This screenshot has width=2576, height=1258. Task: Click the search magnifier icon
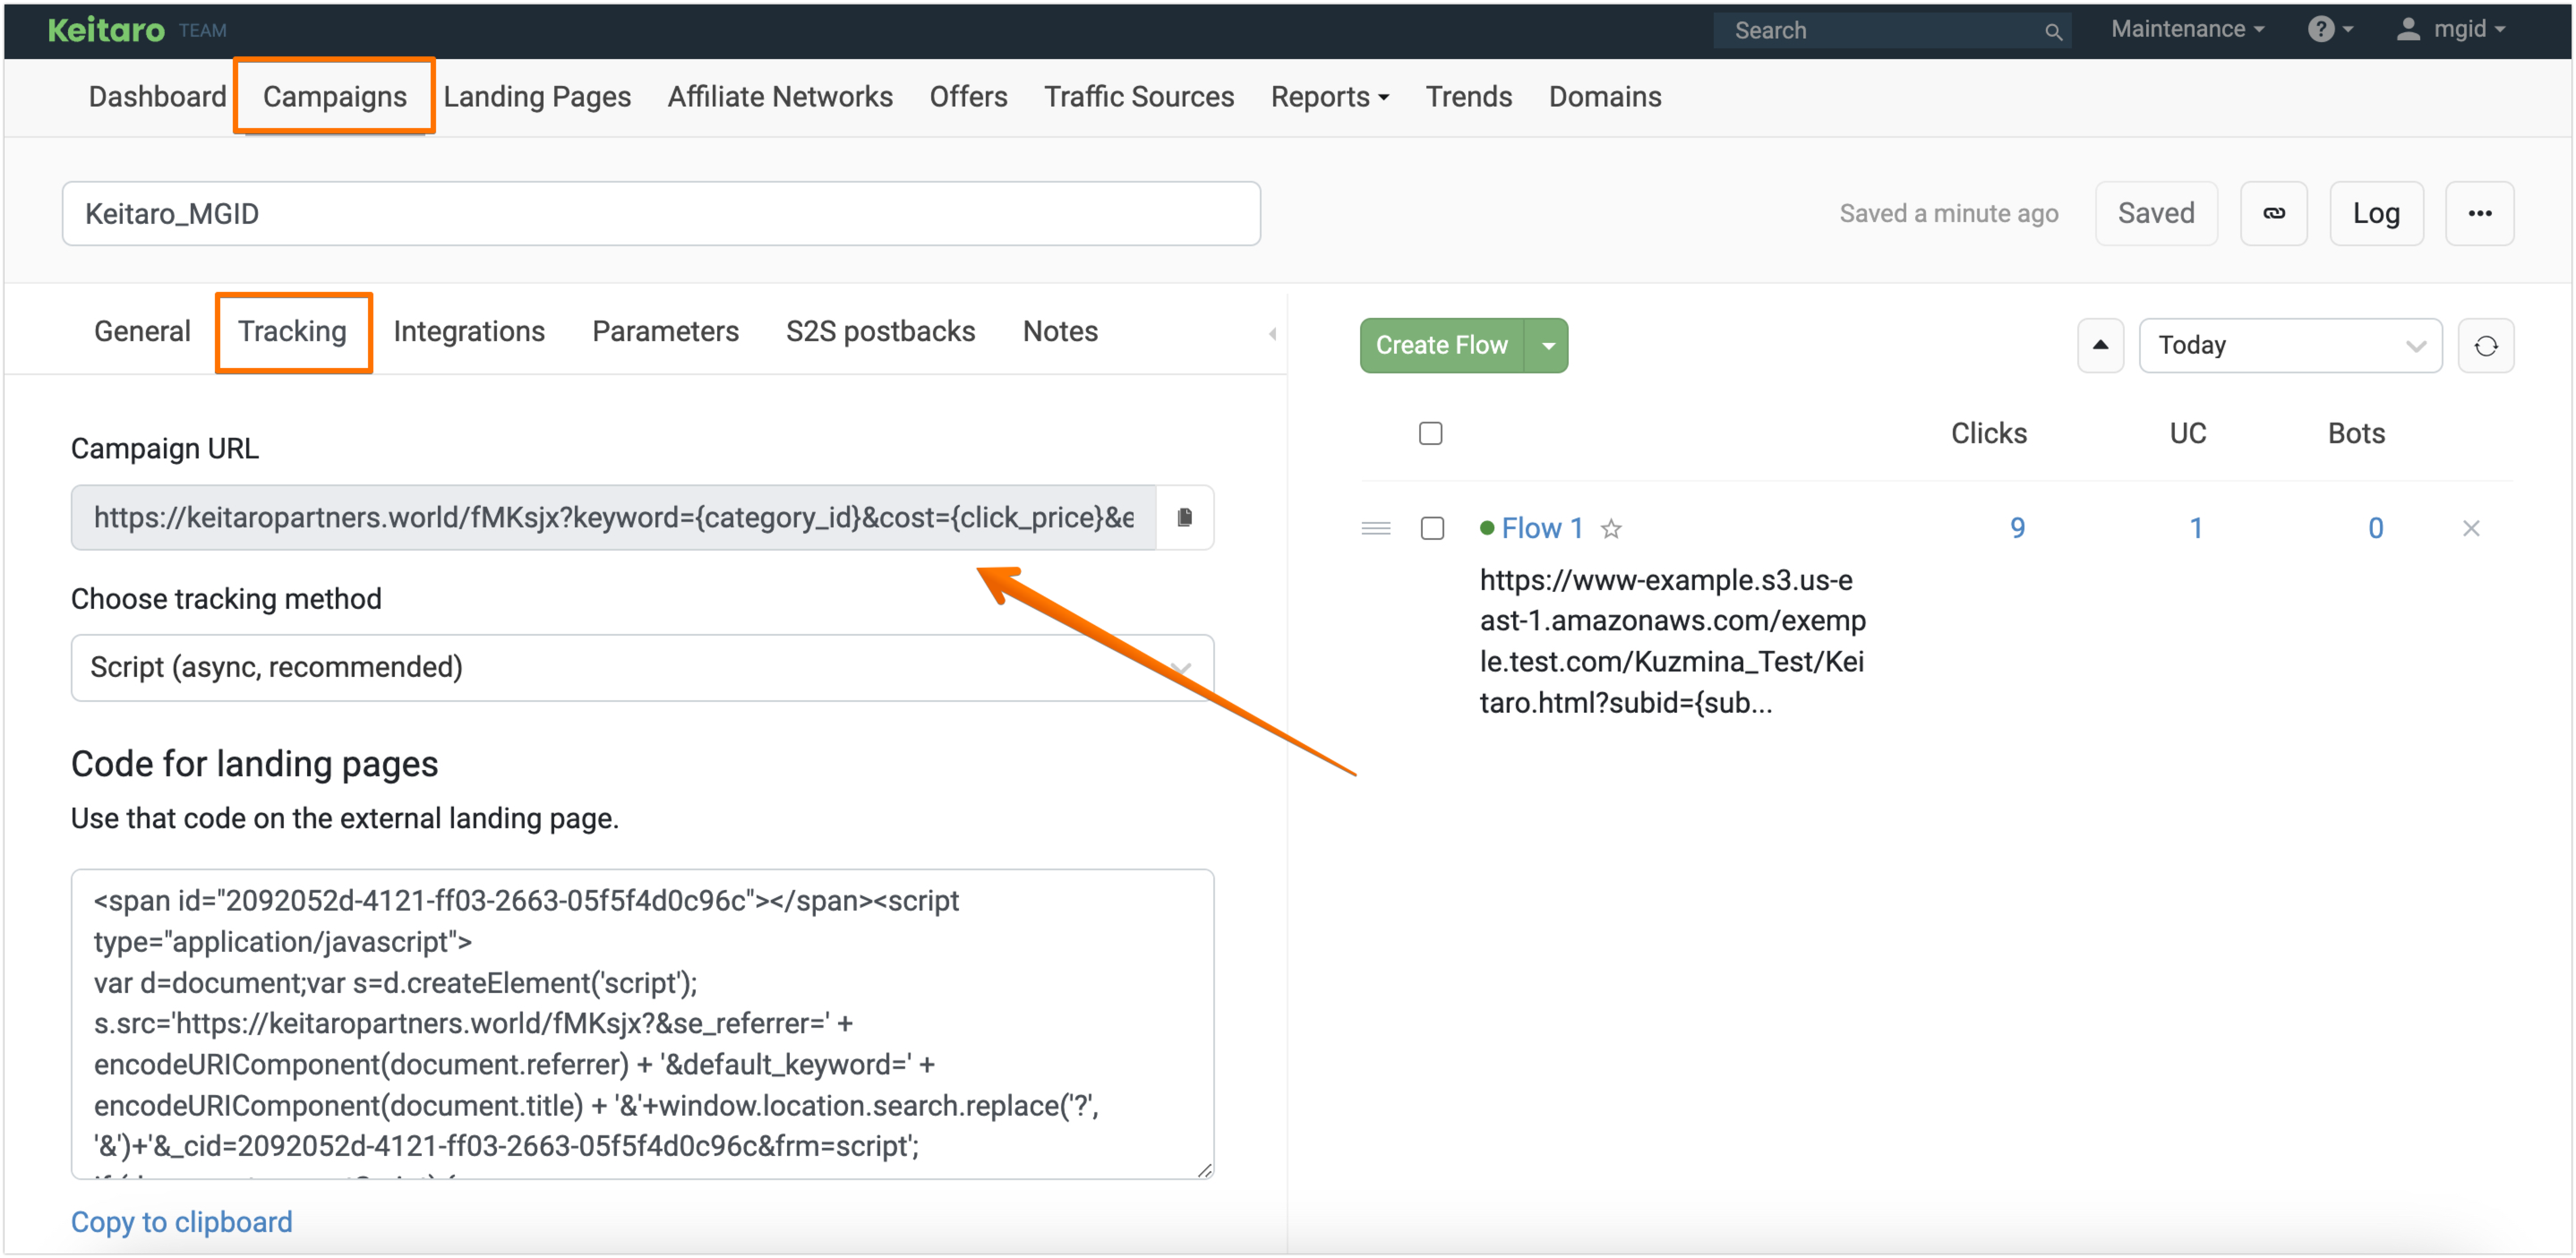[x=2053, y=31]
